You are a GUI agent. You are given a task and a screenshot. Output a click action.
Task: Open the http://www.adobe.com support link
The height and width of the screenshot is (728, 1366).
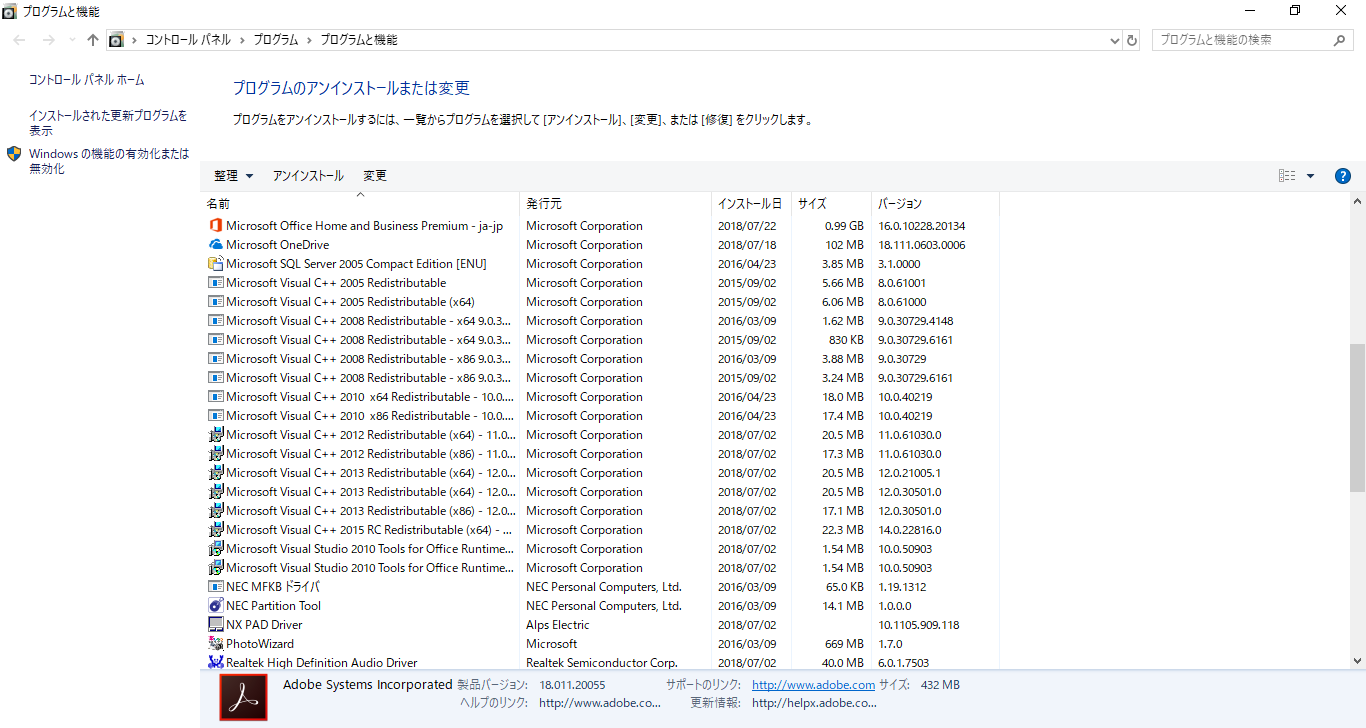(x=813, y=685)
